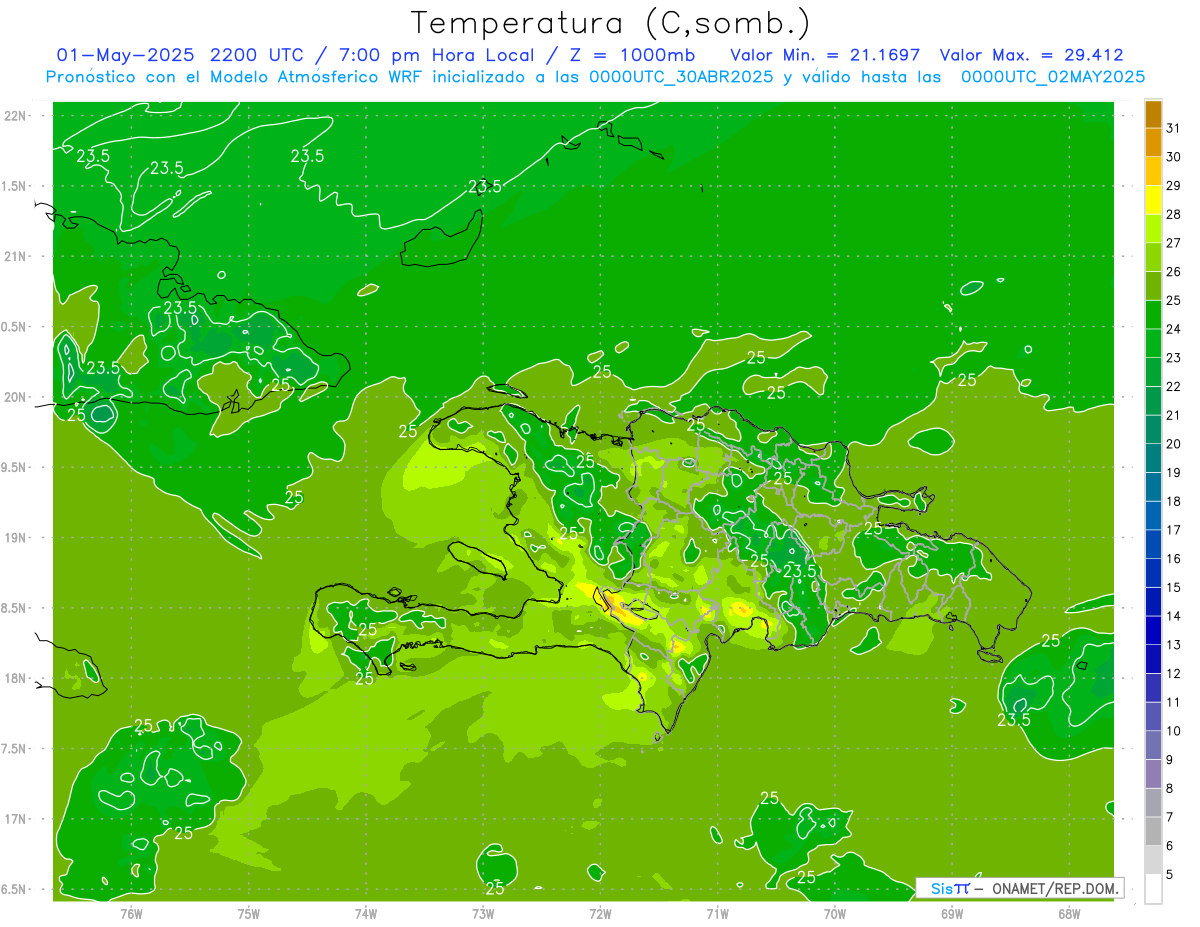The height and width of the screenshot is (927, 1200).
Task: Click the color-scale value '31'
Action: point(1174,128)
